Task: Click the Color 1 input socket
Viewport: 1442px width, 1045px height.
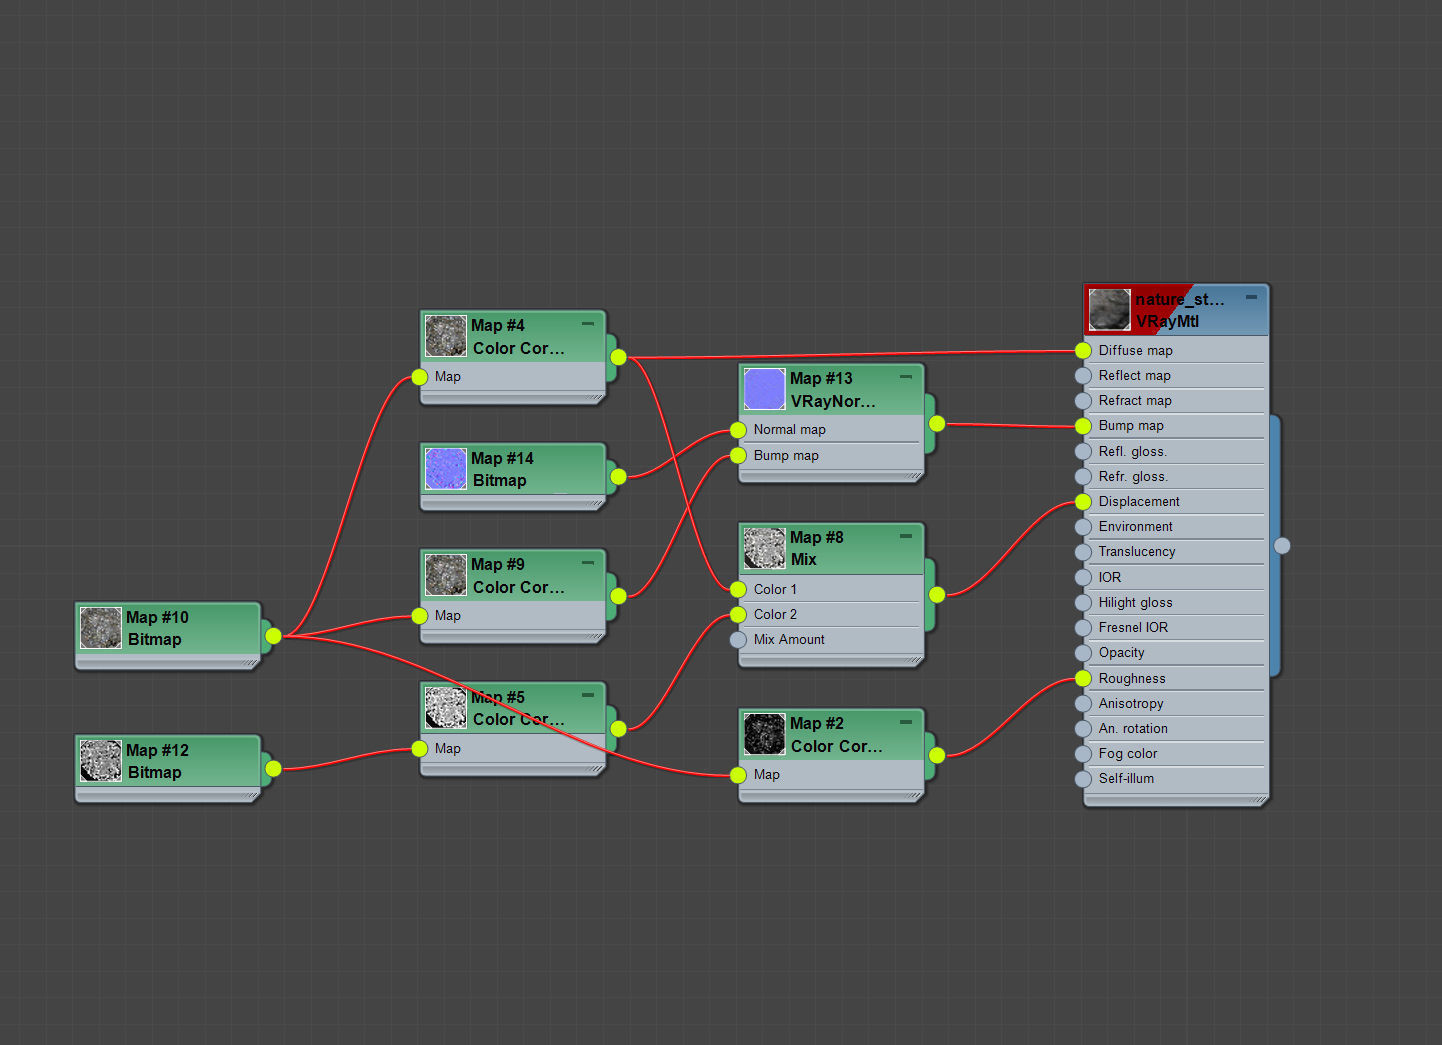Action: (738, 589)
